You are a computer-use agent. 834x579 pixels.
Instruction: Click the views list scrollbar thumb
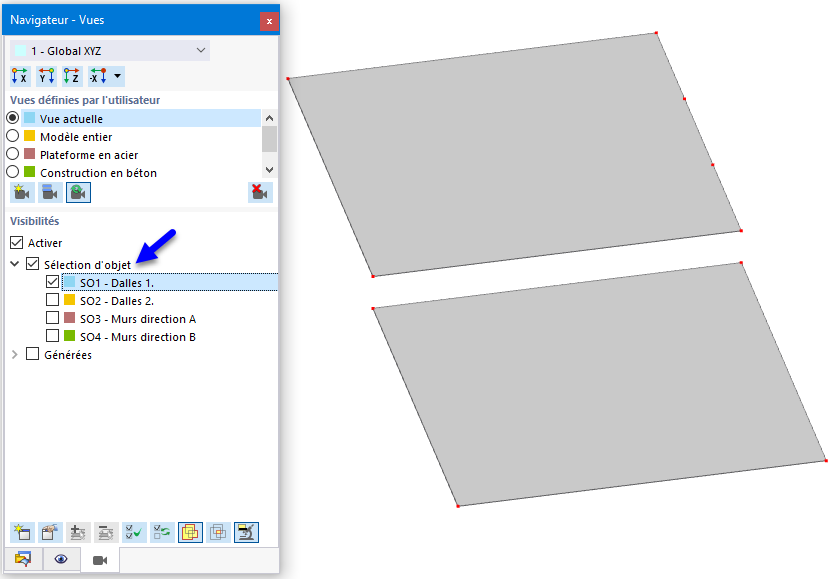point(270,138)
